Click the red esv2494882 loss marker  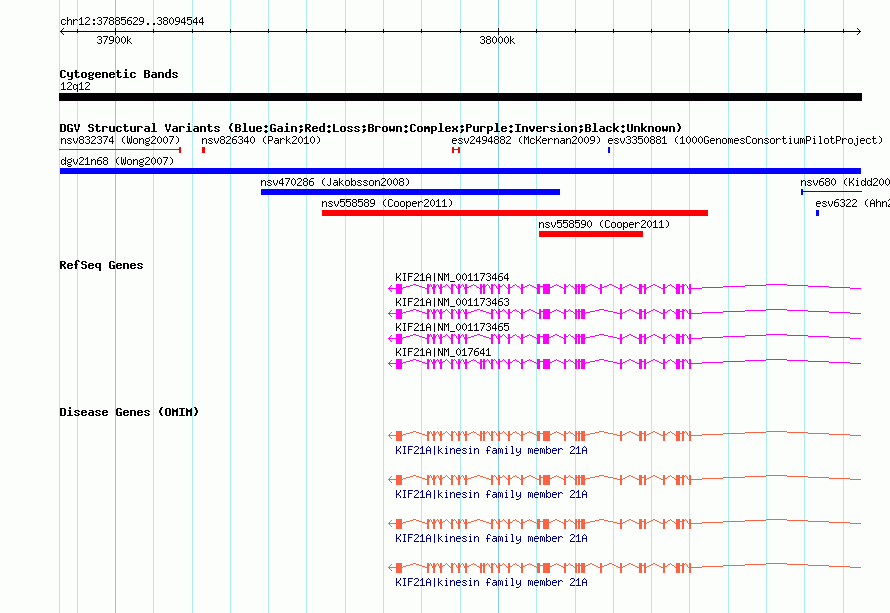[456, 150]
